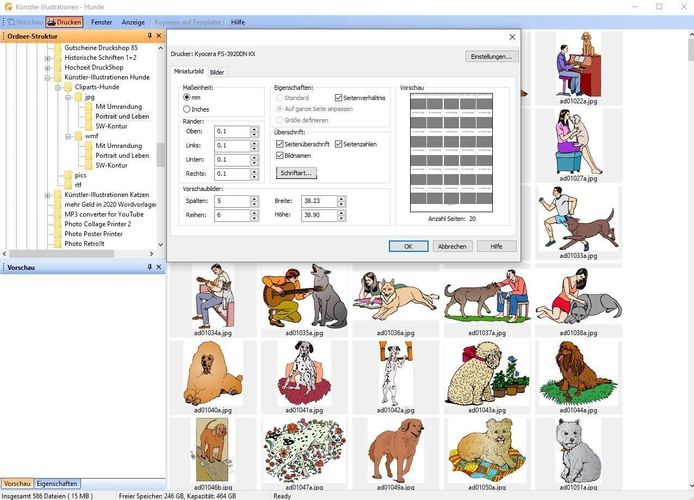Open the Anzeige menu
Image resolution: width=694 pixels, height=500 pixels.
(133, 20)
